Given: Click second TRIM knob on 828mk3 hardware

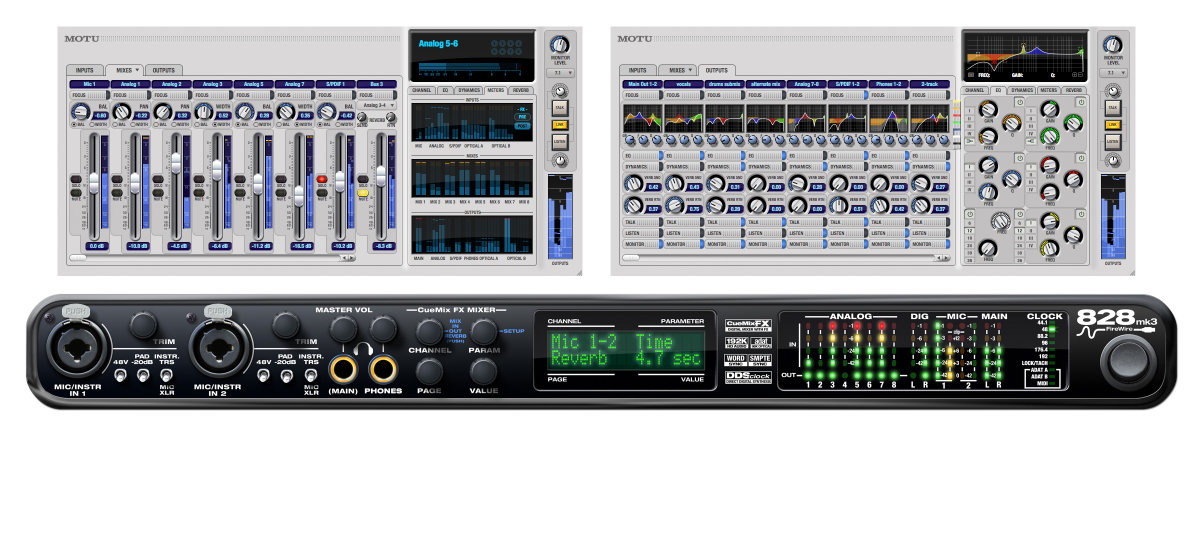Looking at the screenshot, I should (x=285, y=325).
